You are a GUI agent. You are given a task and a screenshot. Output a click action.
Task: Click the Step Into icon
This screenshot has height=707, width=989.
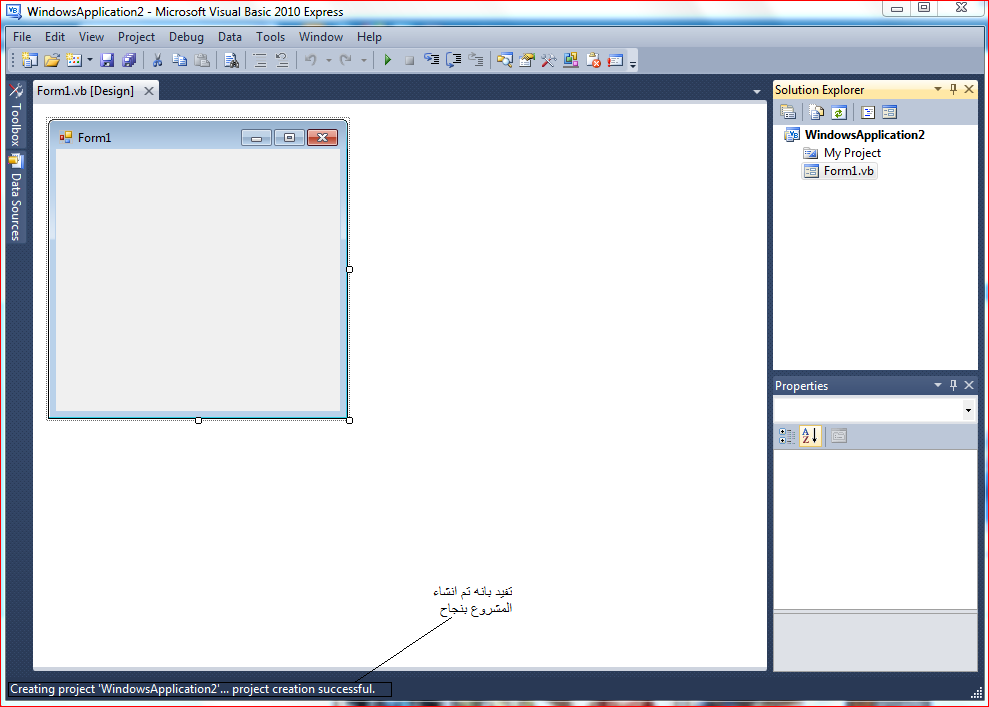[431, 60]
